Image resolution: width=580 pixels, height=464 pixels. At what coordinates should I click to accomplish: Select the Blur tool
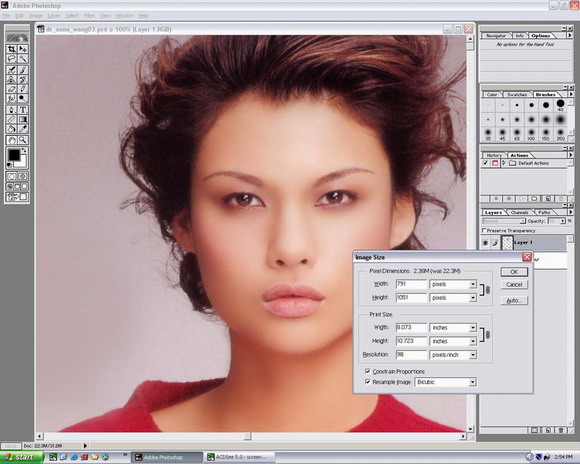11,98
